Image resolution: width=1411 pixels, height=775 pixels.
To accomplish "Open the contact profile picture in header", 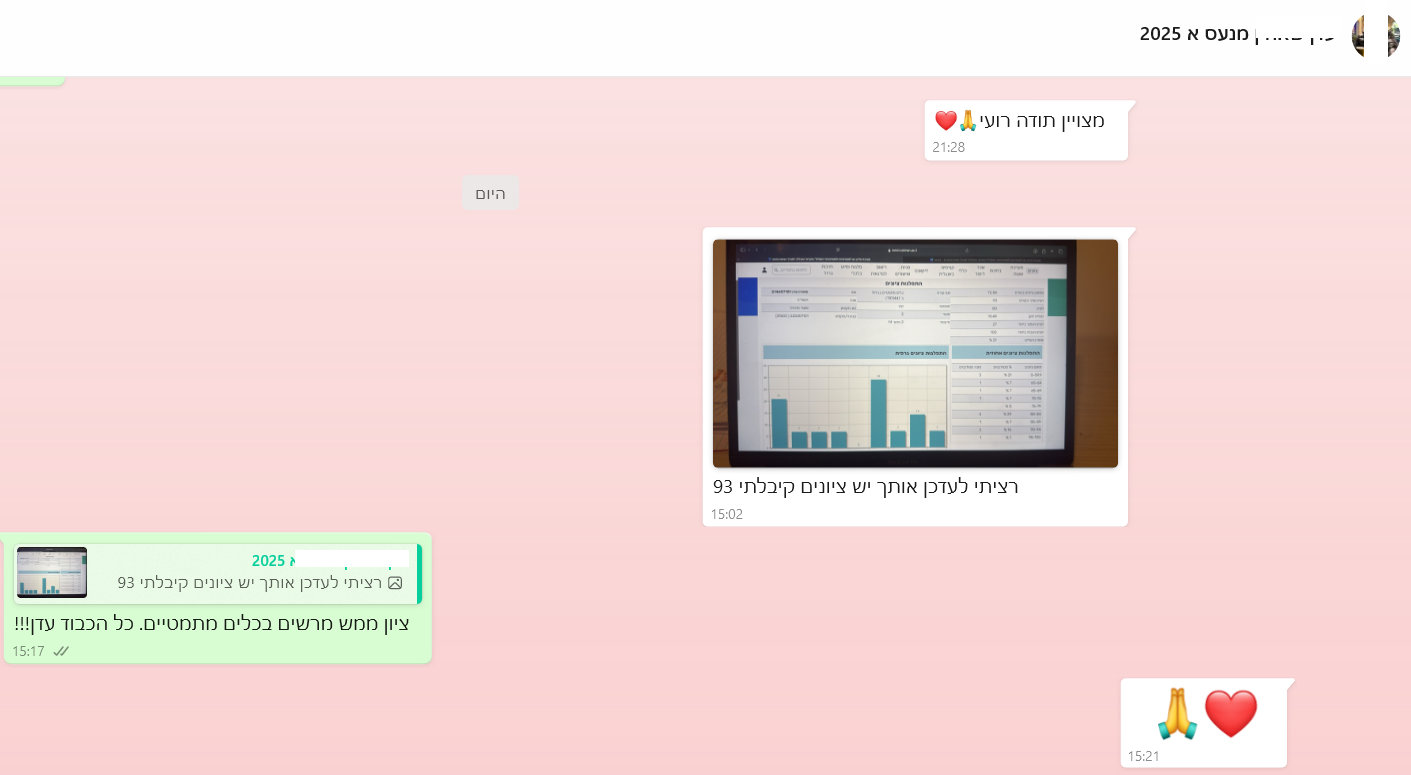I will 1375,36.
